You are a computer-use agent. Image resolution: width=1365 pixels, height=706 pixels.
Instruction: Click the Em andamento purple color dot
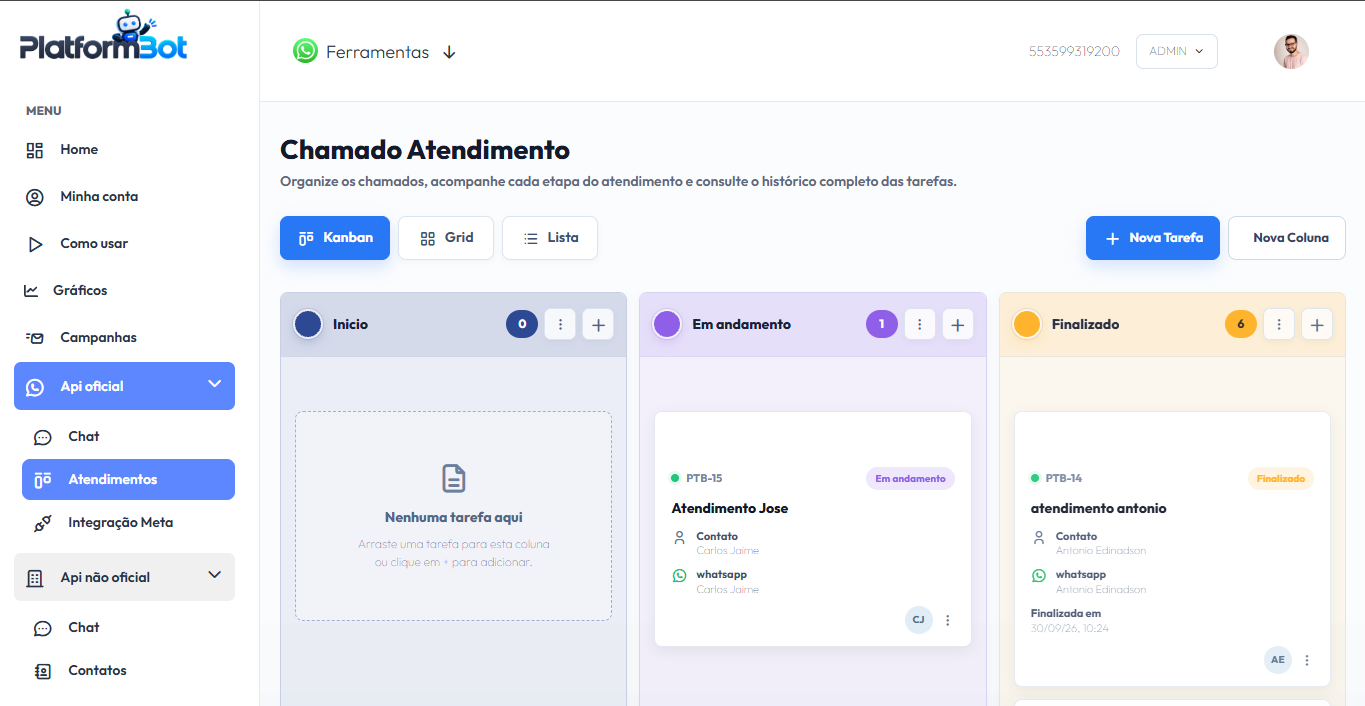pyautogui.click(x=667, y=324)
